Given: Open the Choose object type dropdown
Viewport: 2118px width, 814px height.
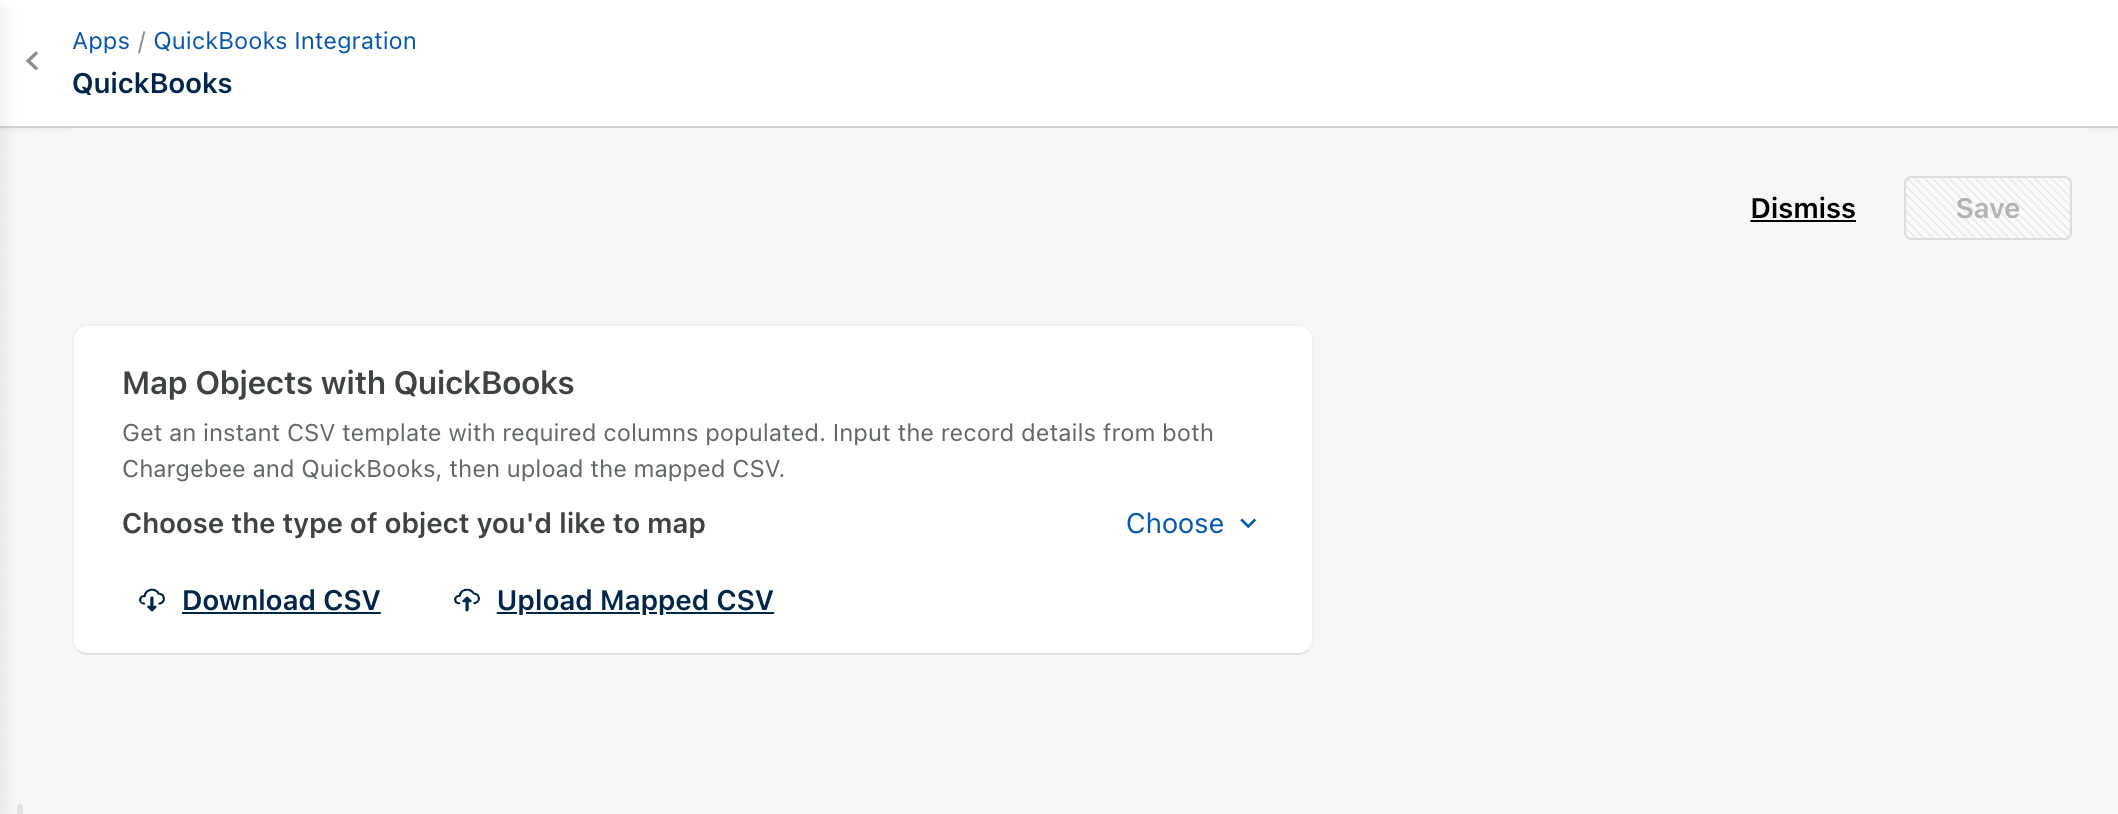Looking at the screenshot, I should pos(1175,523).
